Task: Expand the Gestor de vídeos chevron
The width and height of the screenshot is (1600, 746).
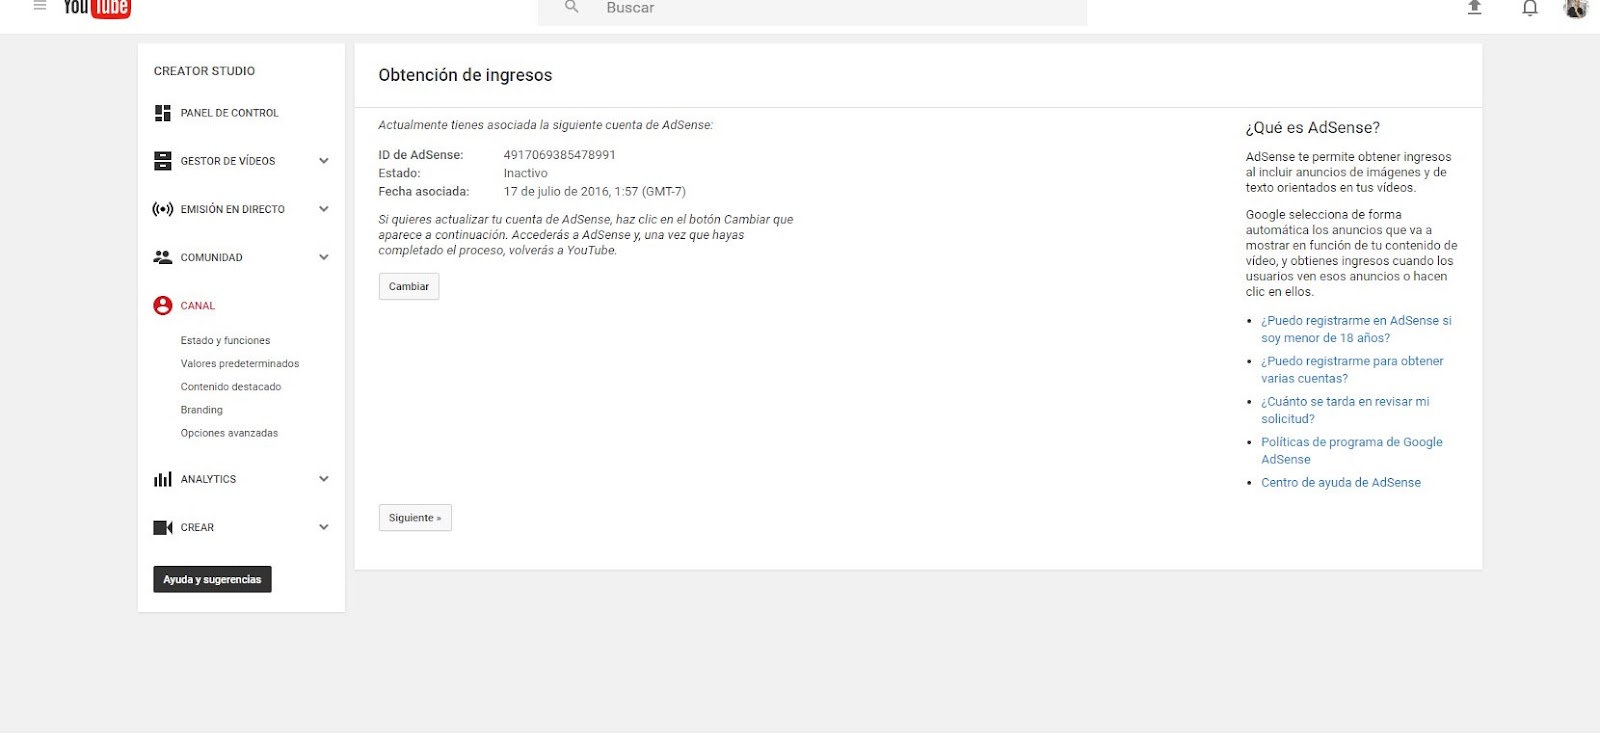Action: [x=324, y=161]
